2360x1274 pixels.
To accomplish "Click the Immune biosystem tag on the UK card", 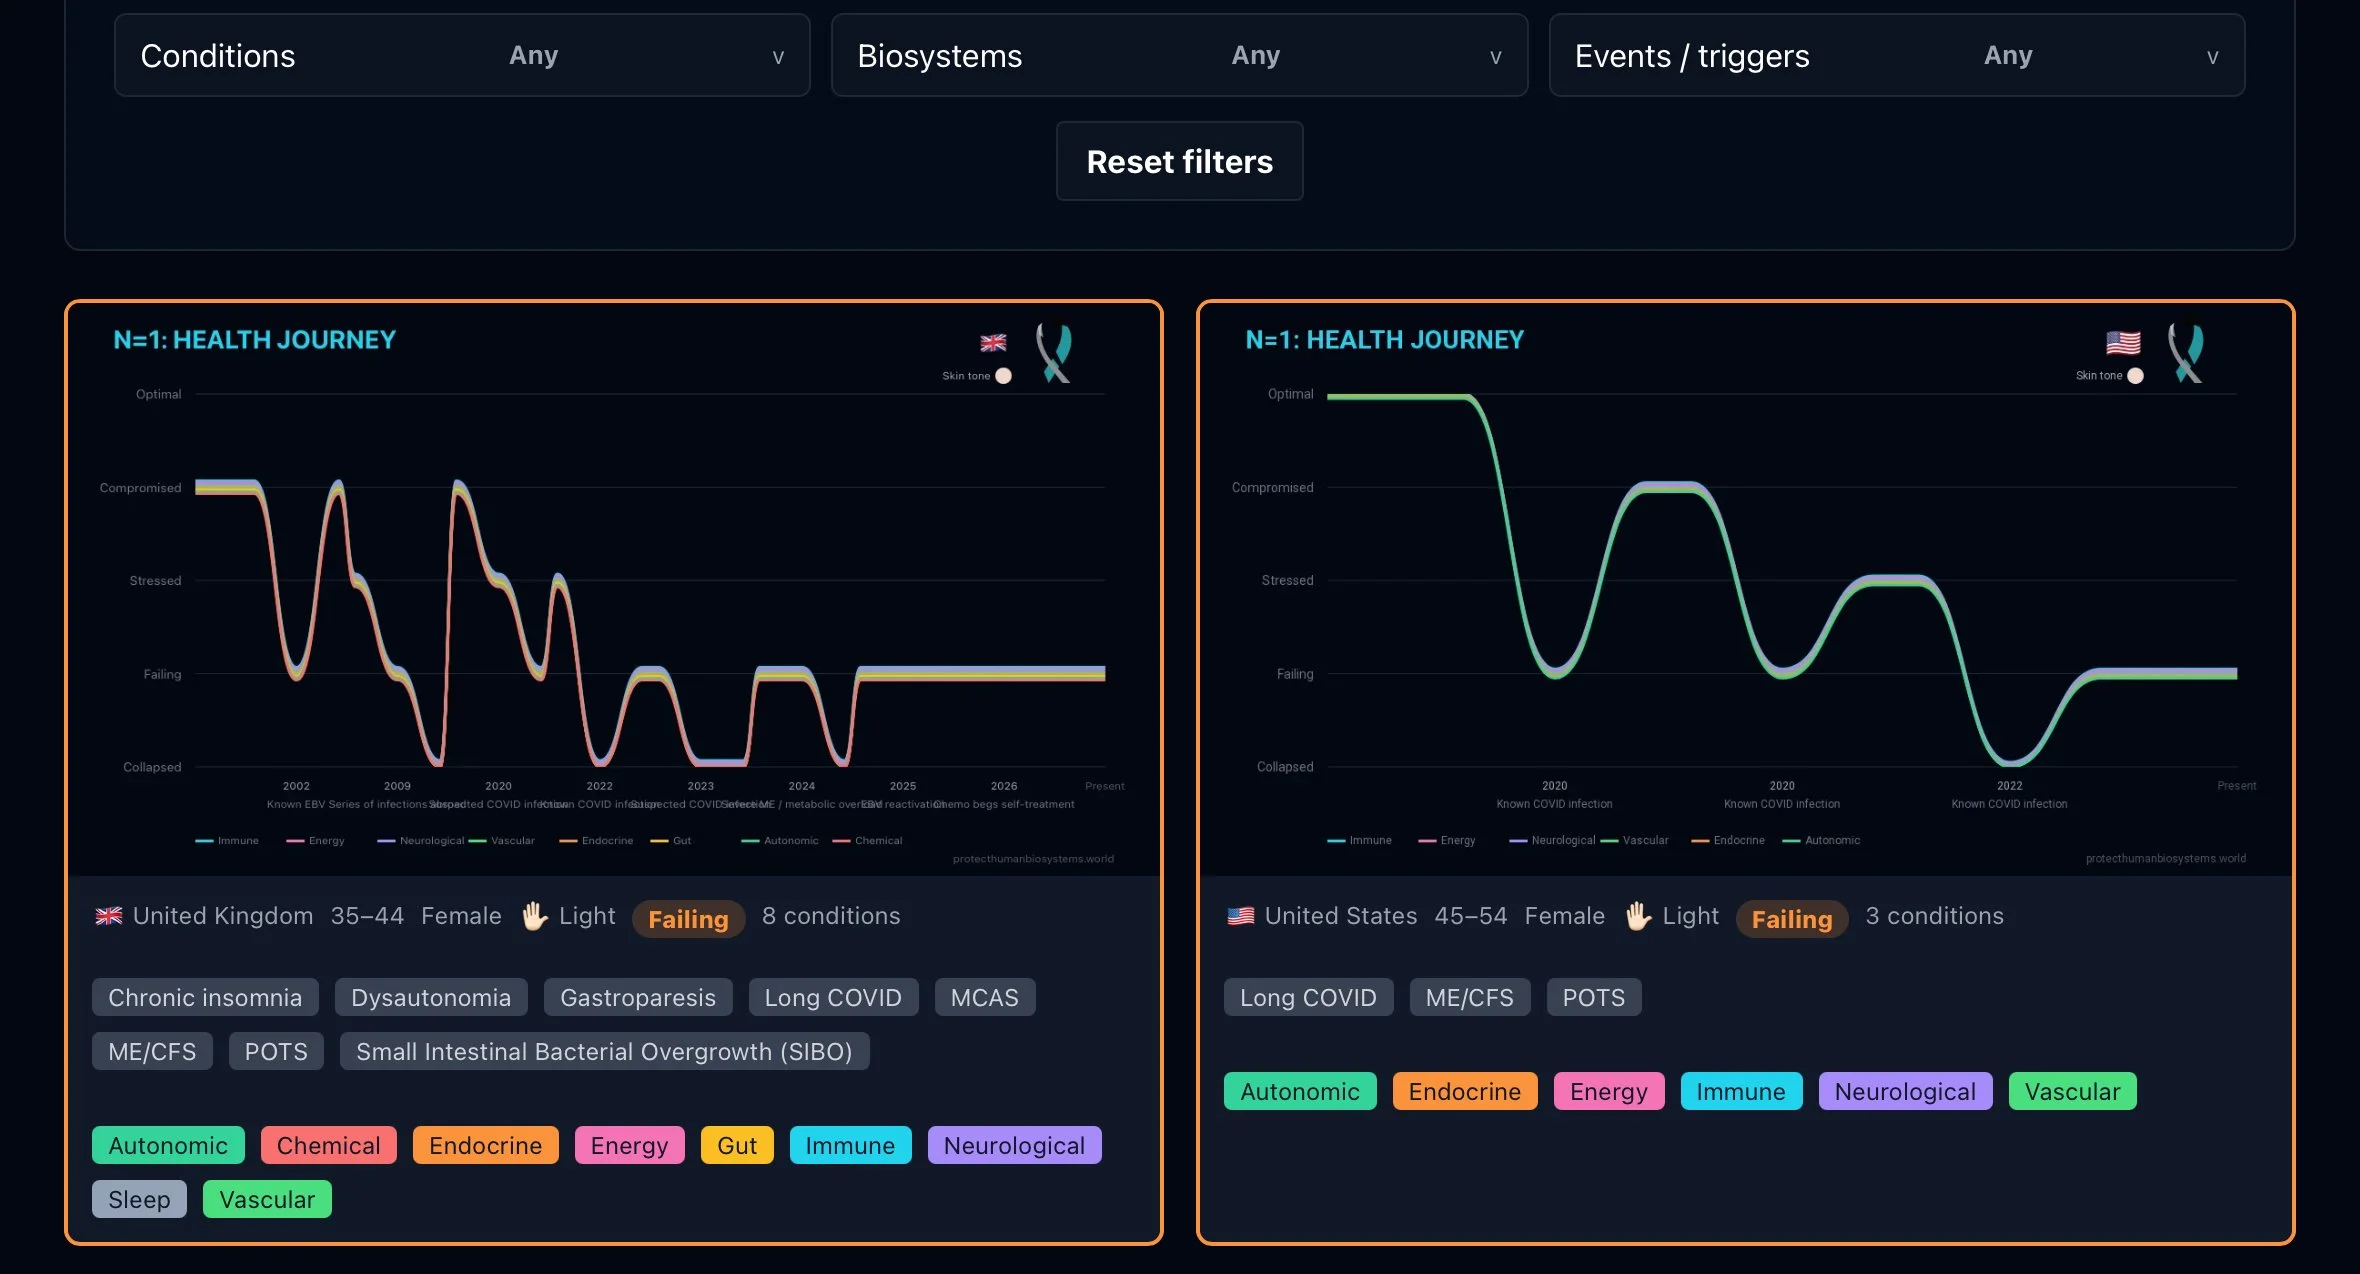I will click(850, 1145).
